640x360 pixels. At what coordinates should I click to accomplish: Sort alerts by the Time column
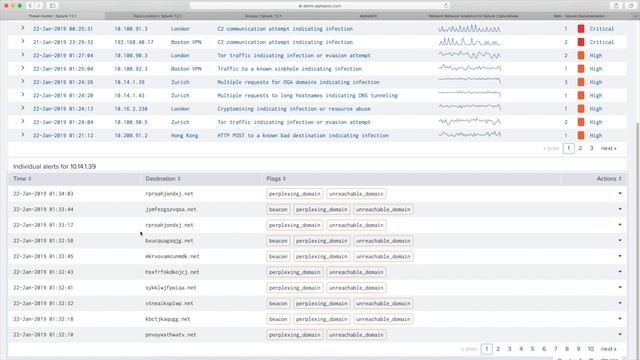[22, 179]
